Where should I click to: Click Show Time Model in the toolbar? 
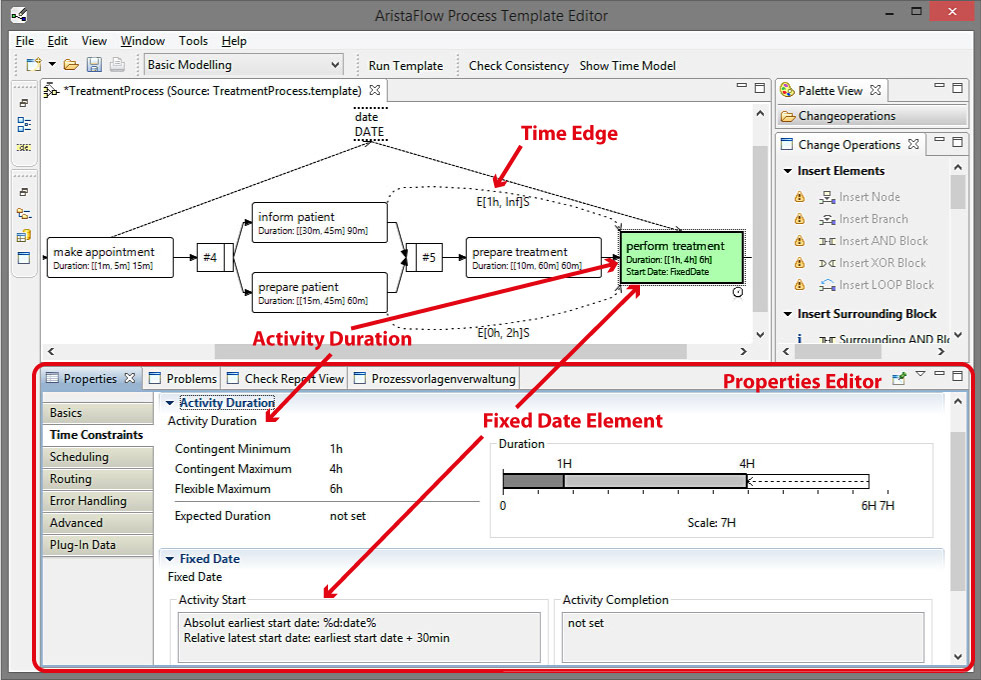click(x=628, y=66)
